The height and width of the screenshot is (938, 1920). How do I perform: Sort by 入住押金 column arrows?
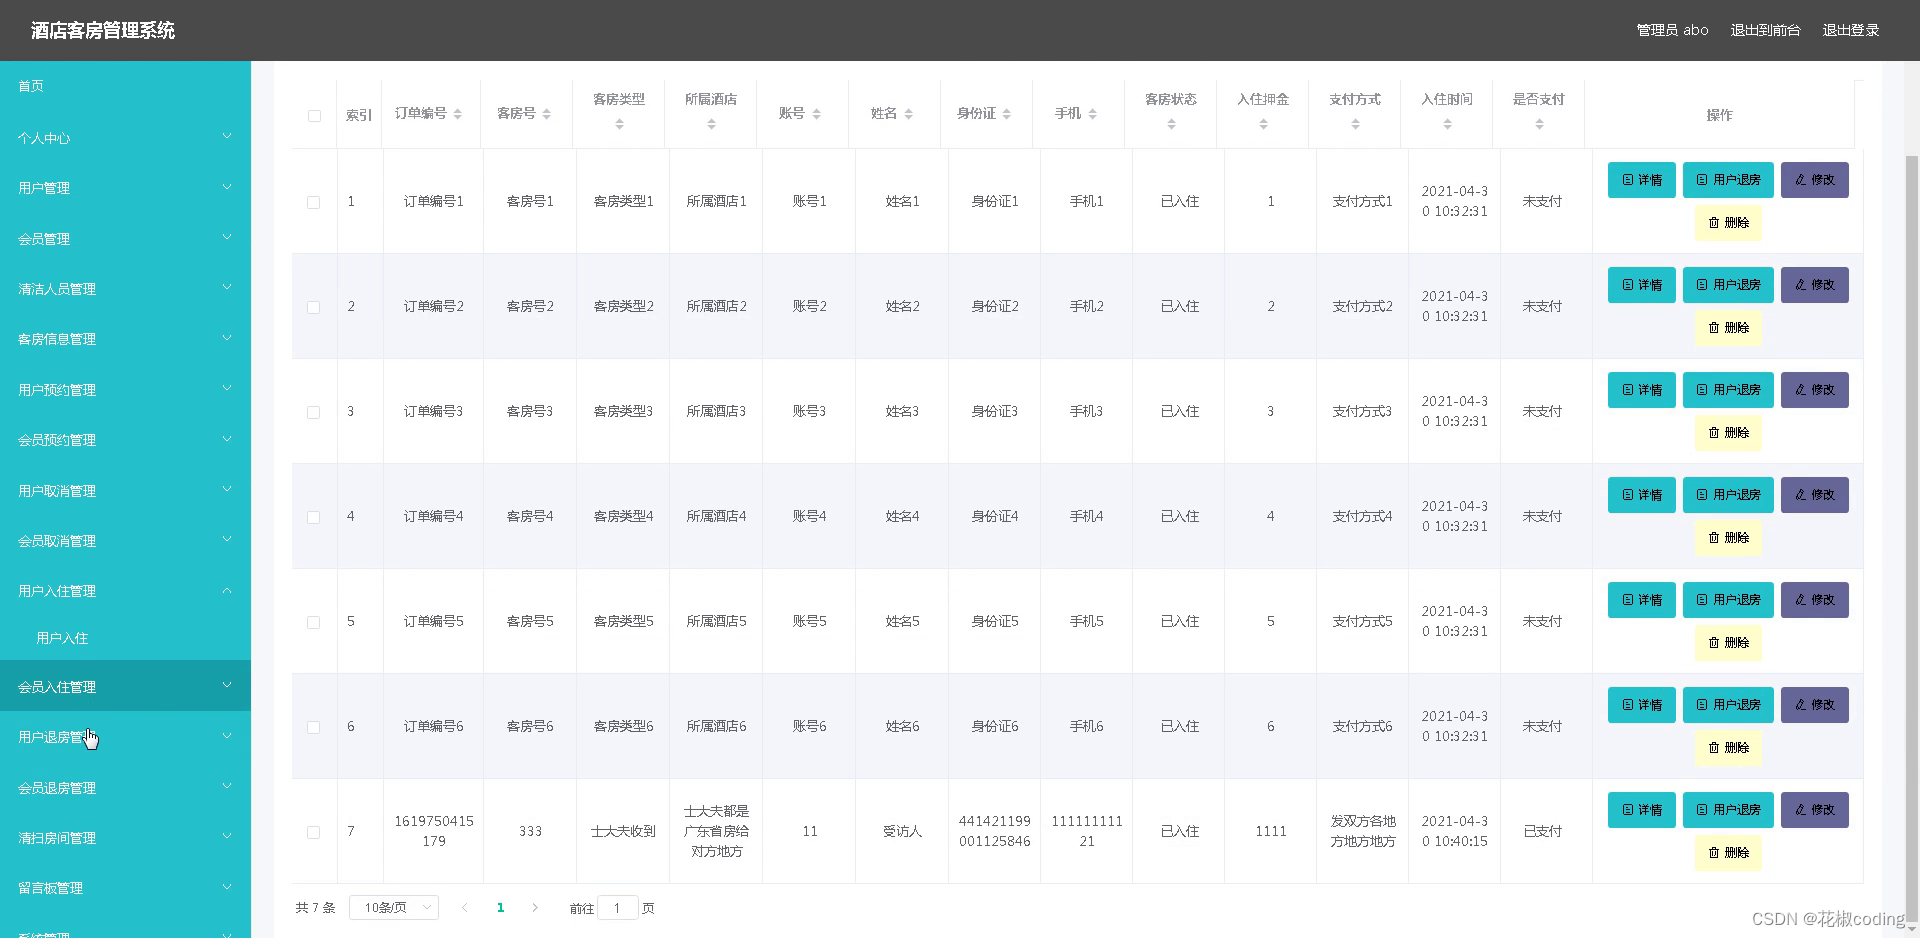click(1263, 124)
